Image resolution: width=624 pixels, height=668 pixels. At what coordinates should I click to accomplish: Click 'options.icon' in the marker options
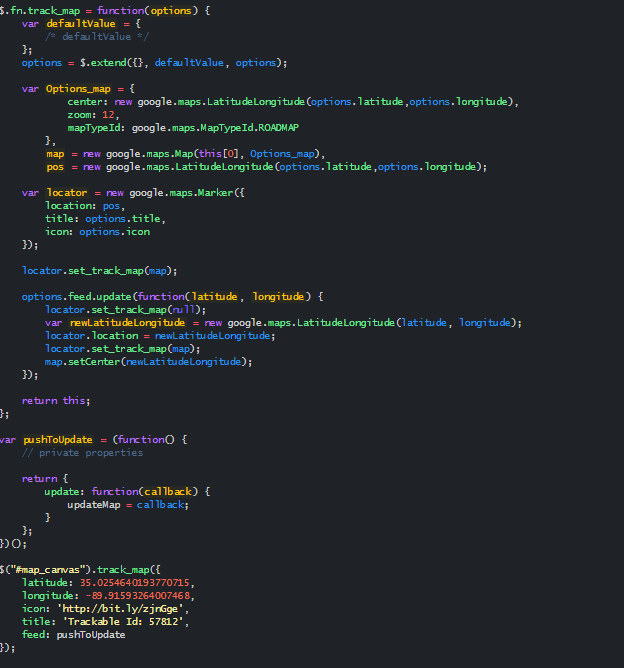pos(115,232)
